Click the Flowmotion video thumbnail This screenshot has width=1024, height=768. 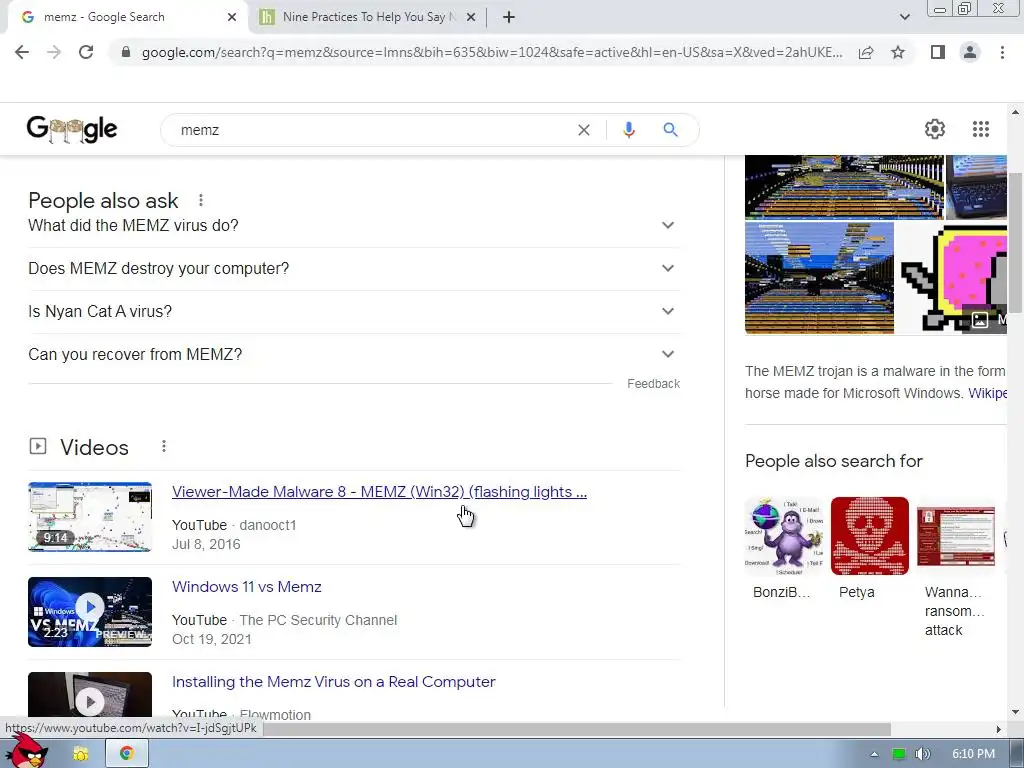pyautogui.click(x=90, y=694)
